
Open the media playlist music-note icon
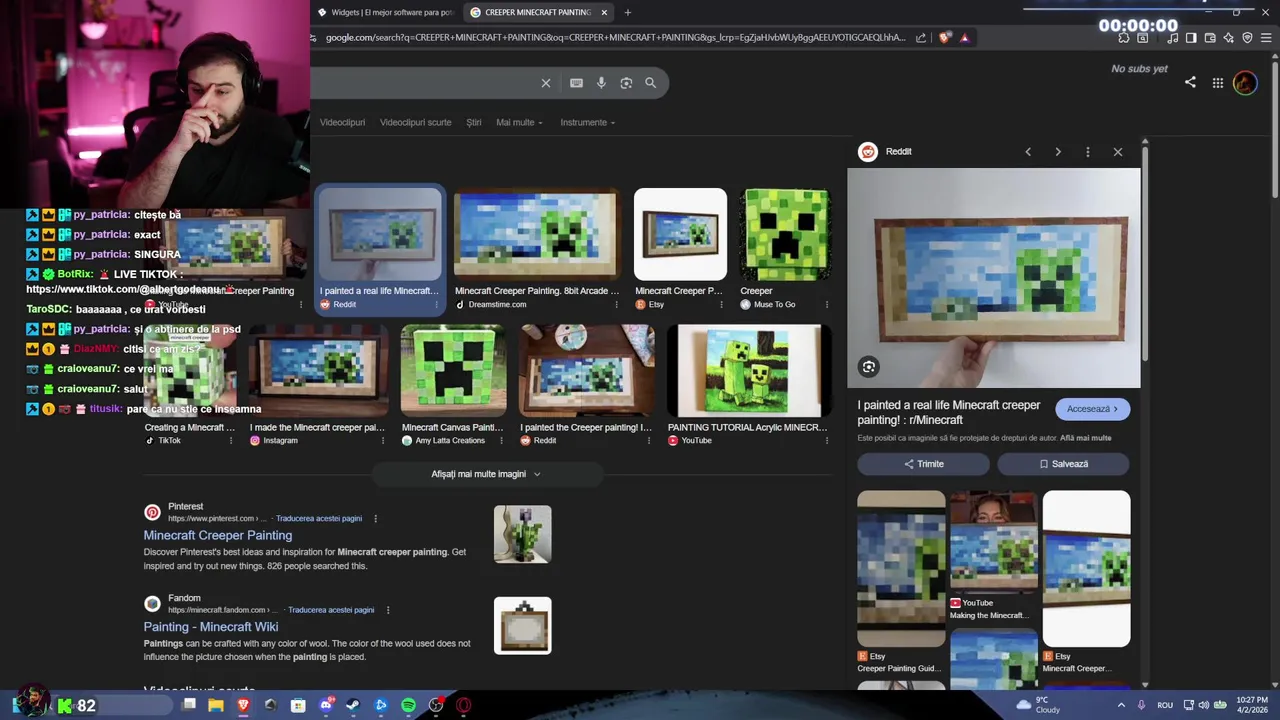point(1172,38)
